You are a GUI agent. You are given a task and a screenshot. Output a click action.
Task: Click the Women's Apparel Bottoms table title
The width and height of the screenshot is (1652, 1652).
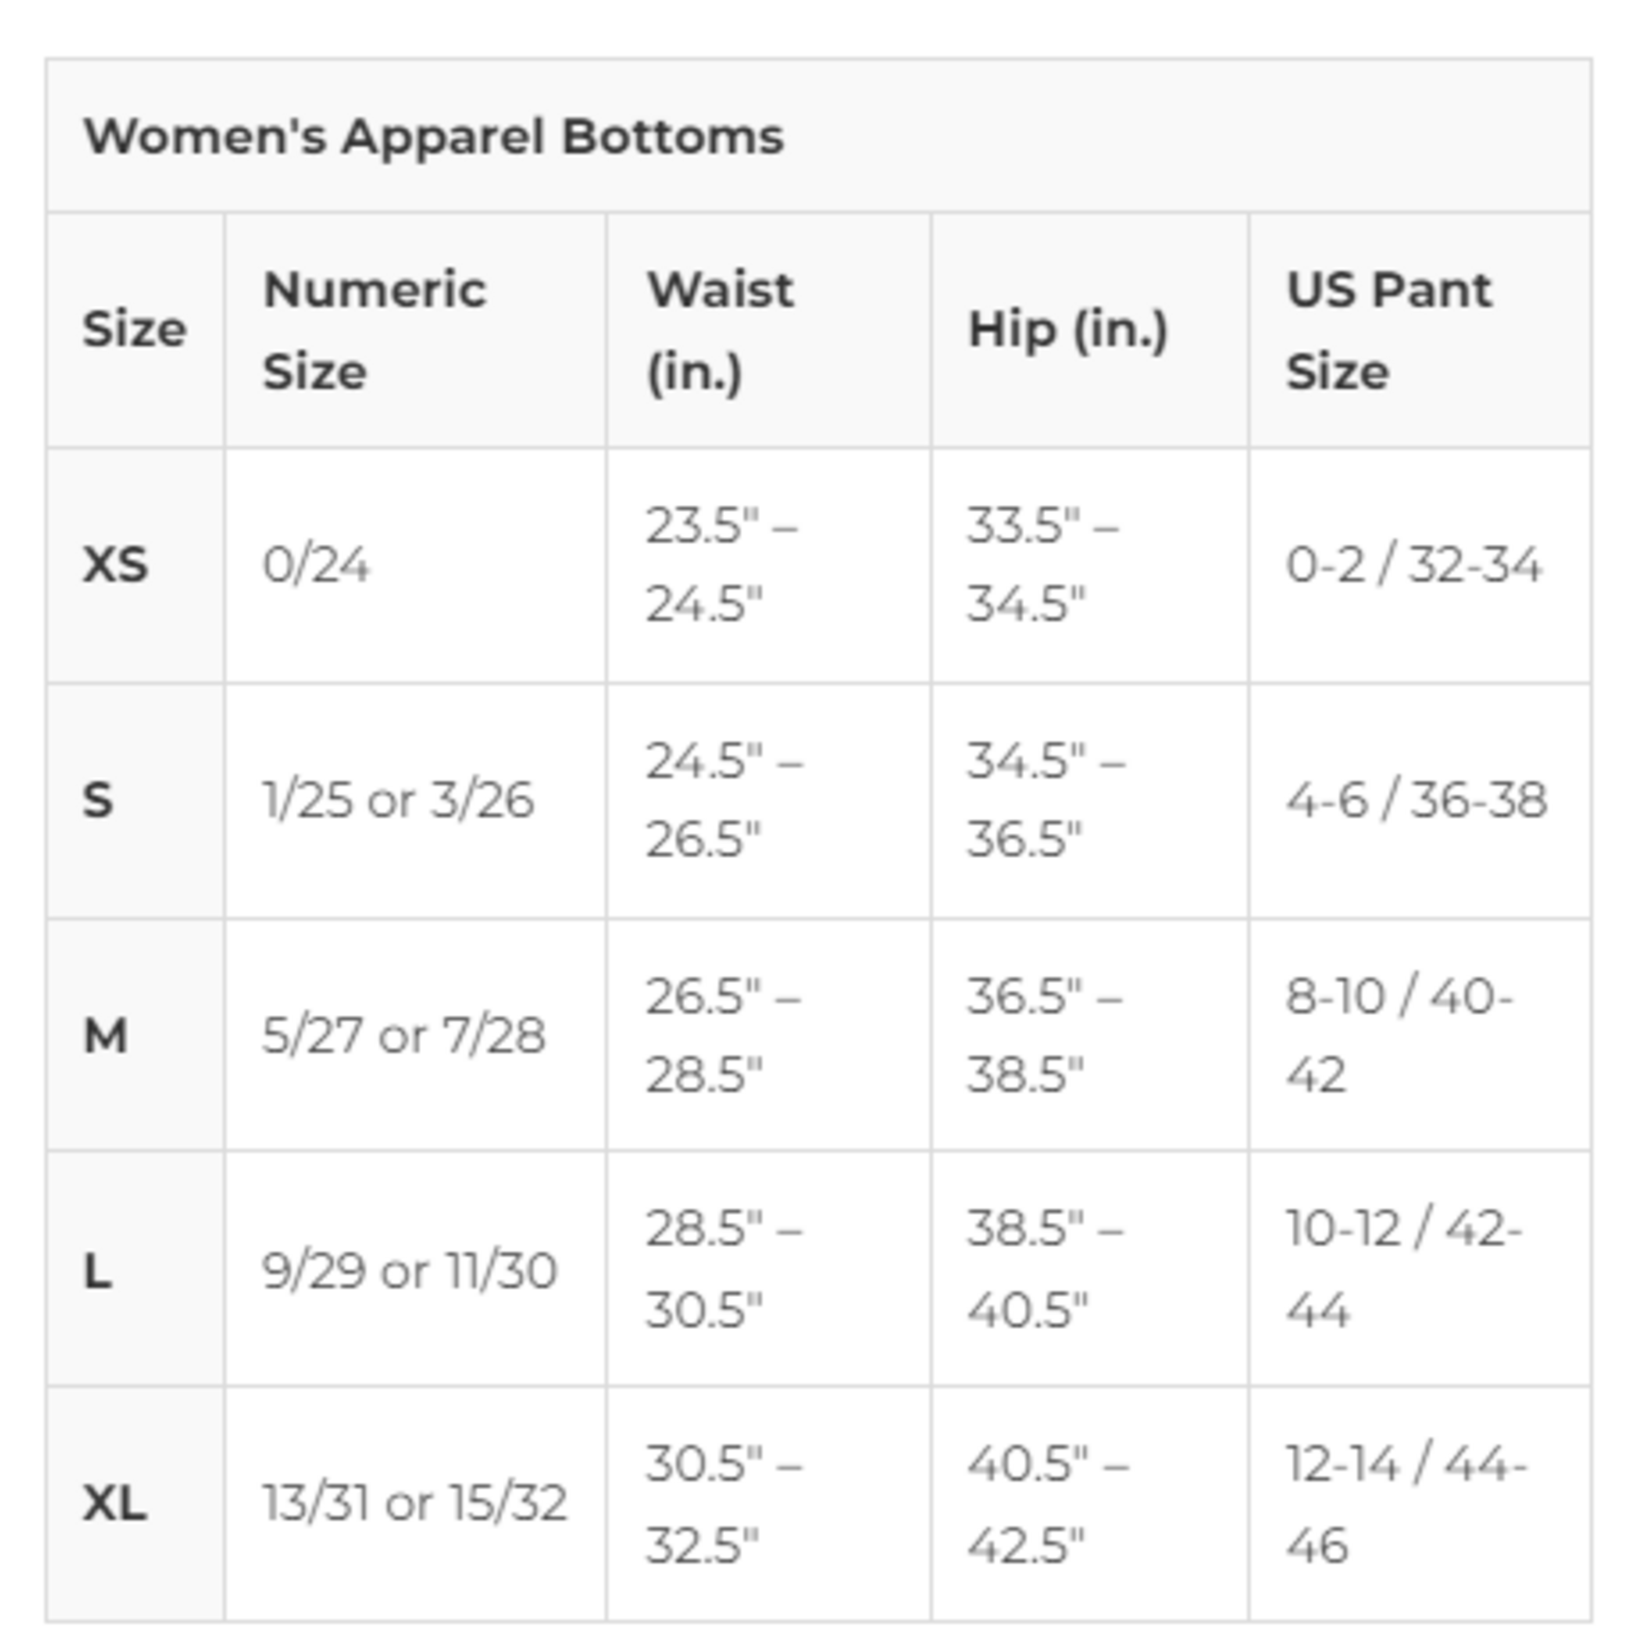tap(433, 136)
